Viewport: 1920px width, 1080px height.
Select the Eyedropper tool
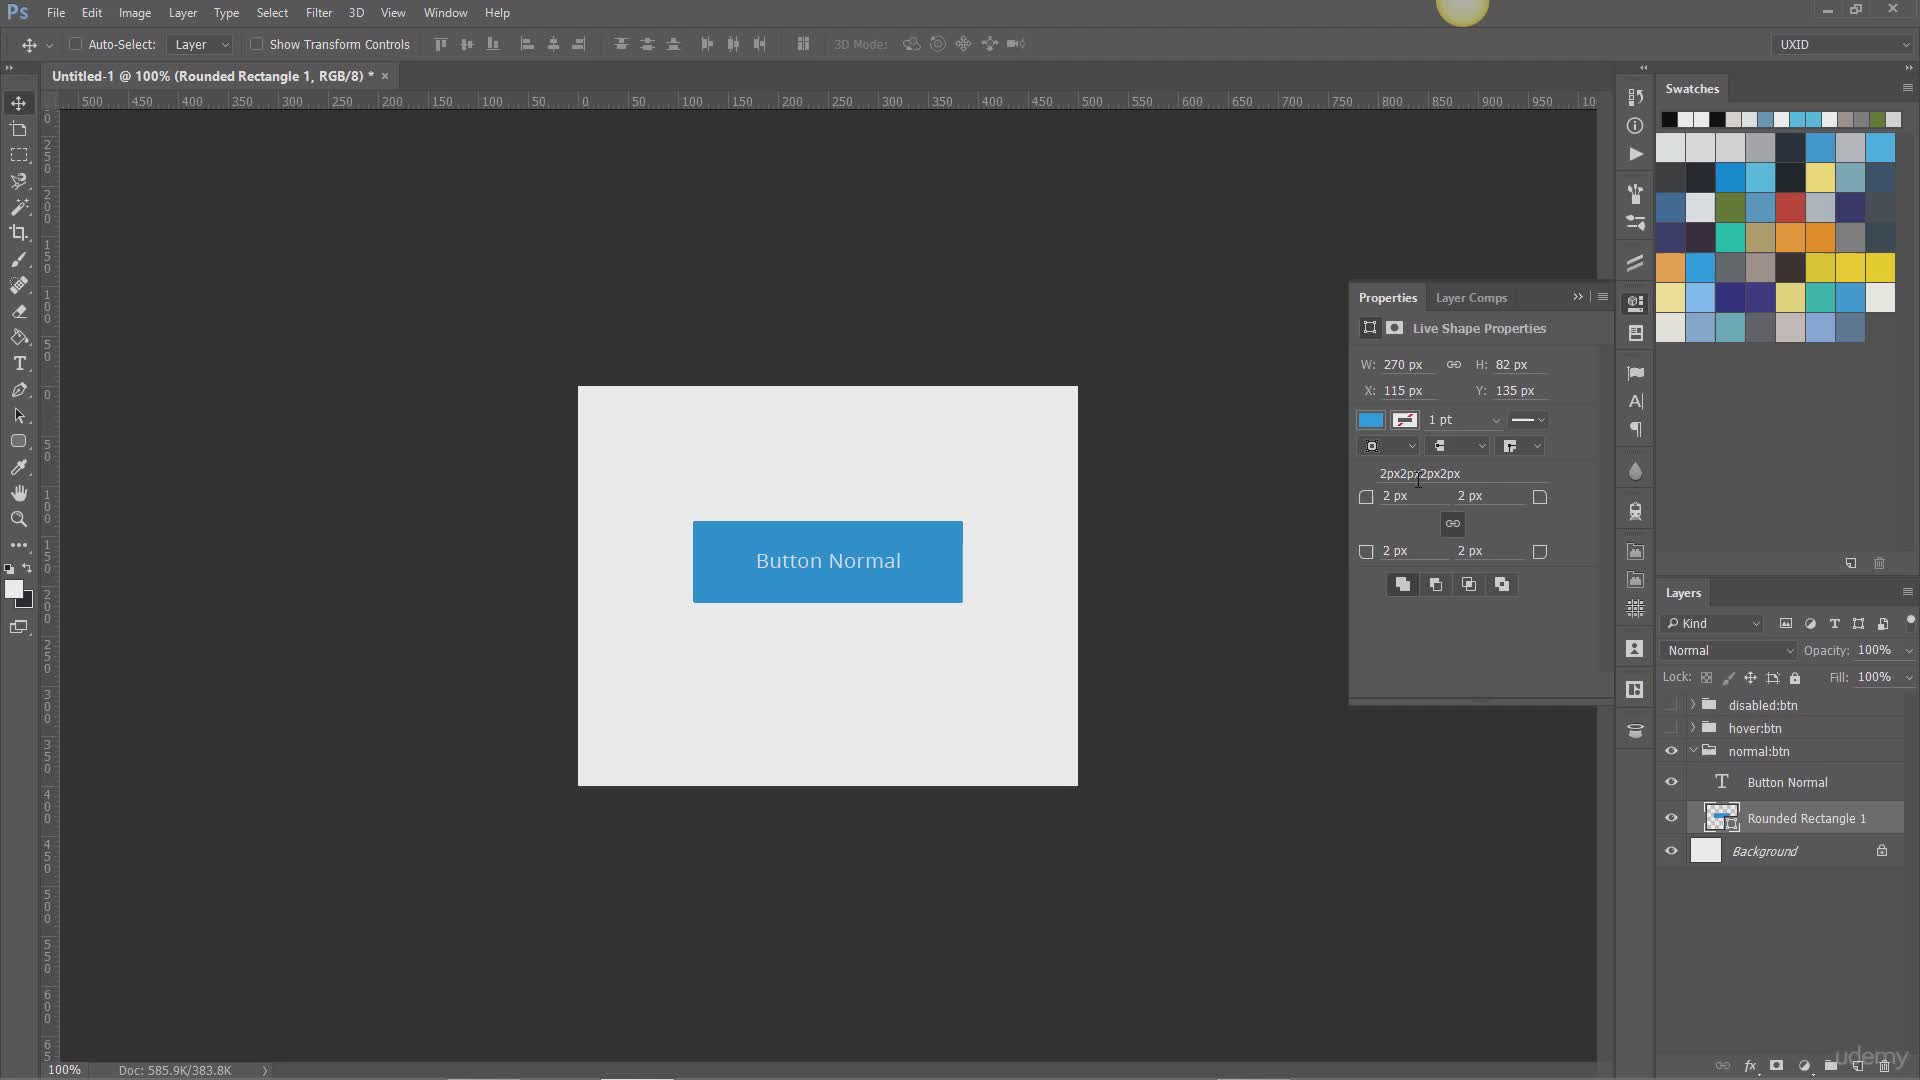19,467
